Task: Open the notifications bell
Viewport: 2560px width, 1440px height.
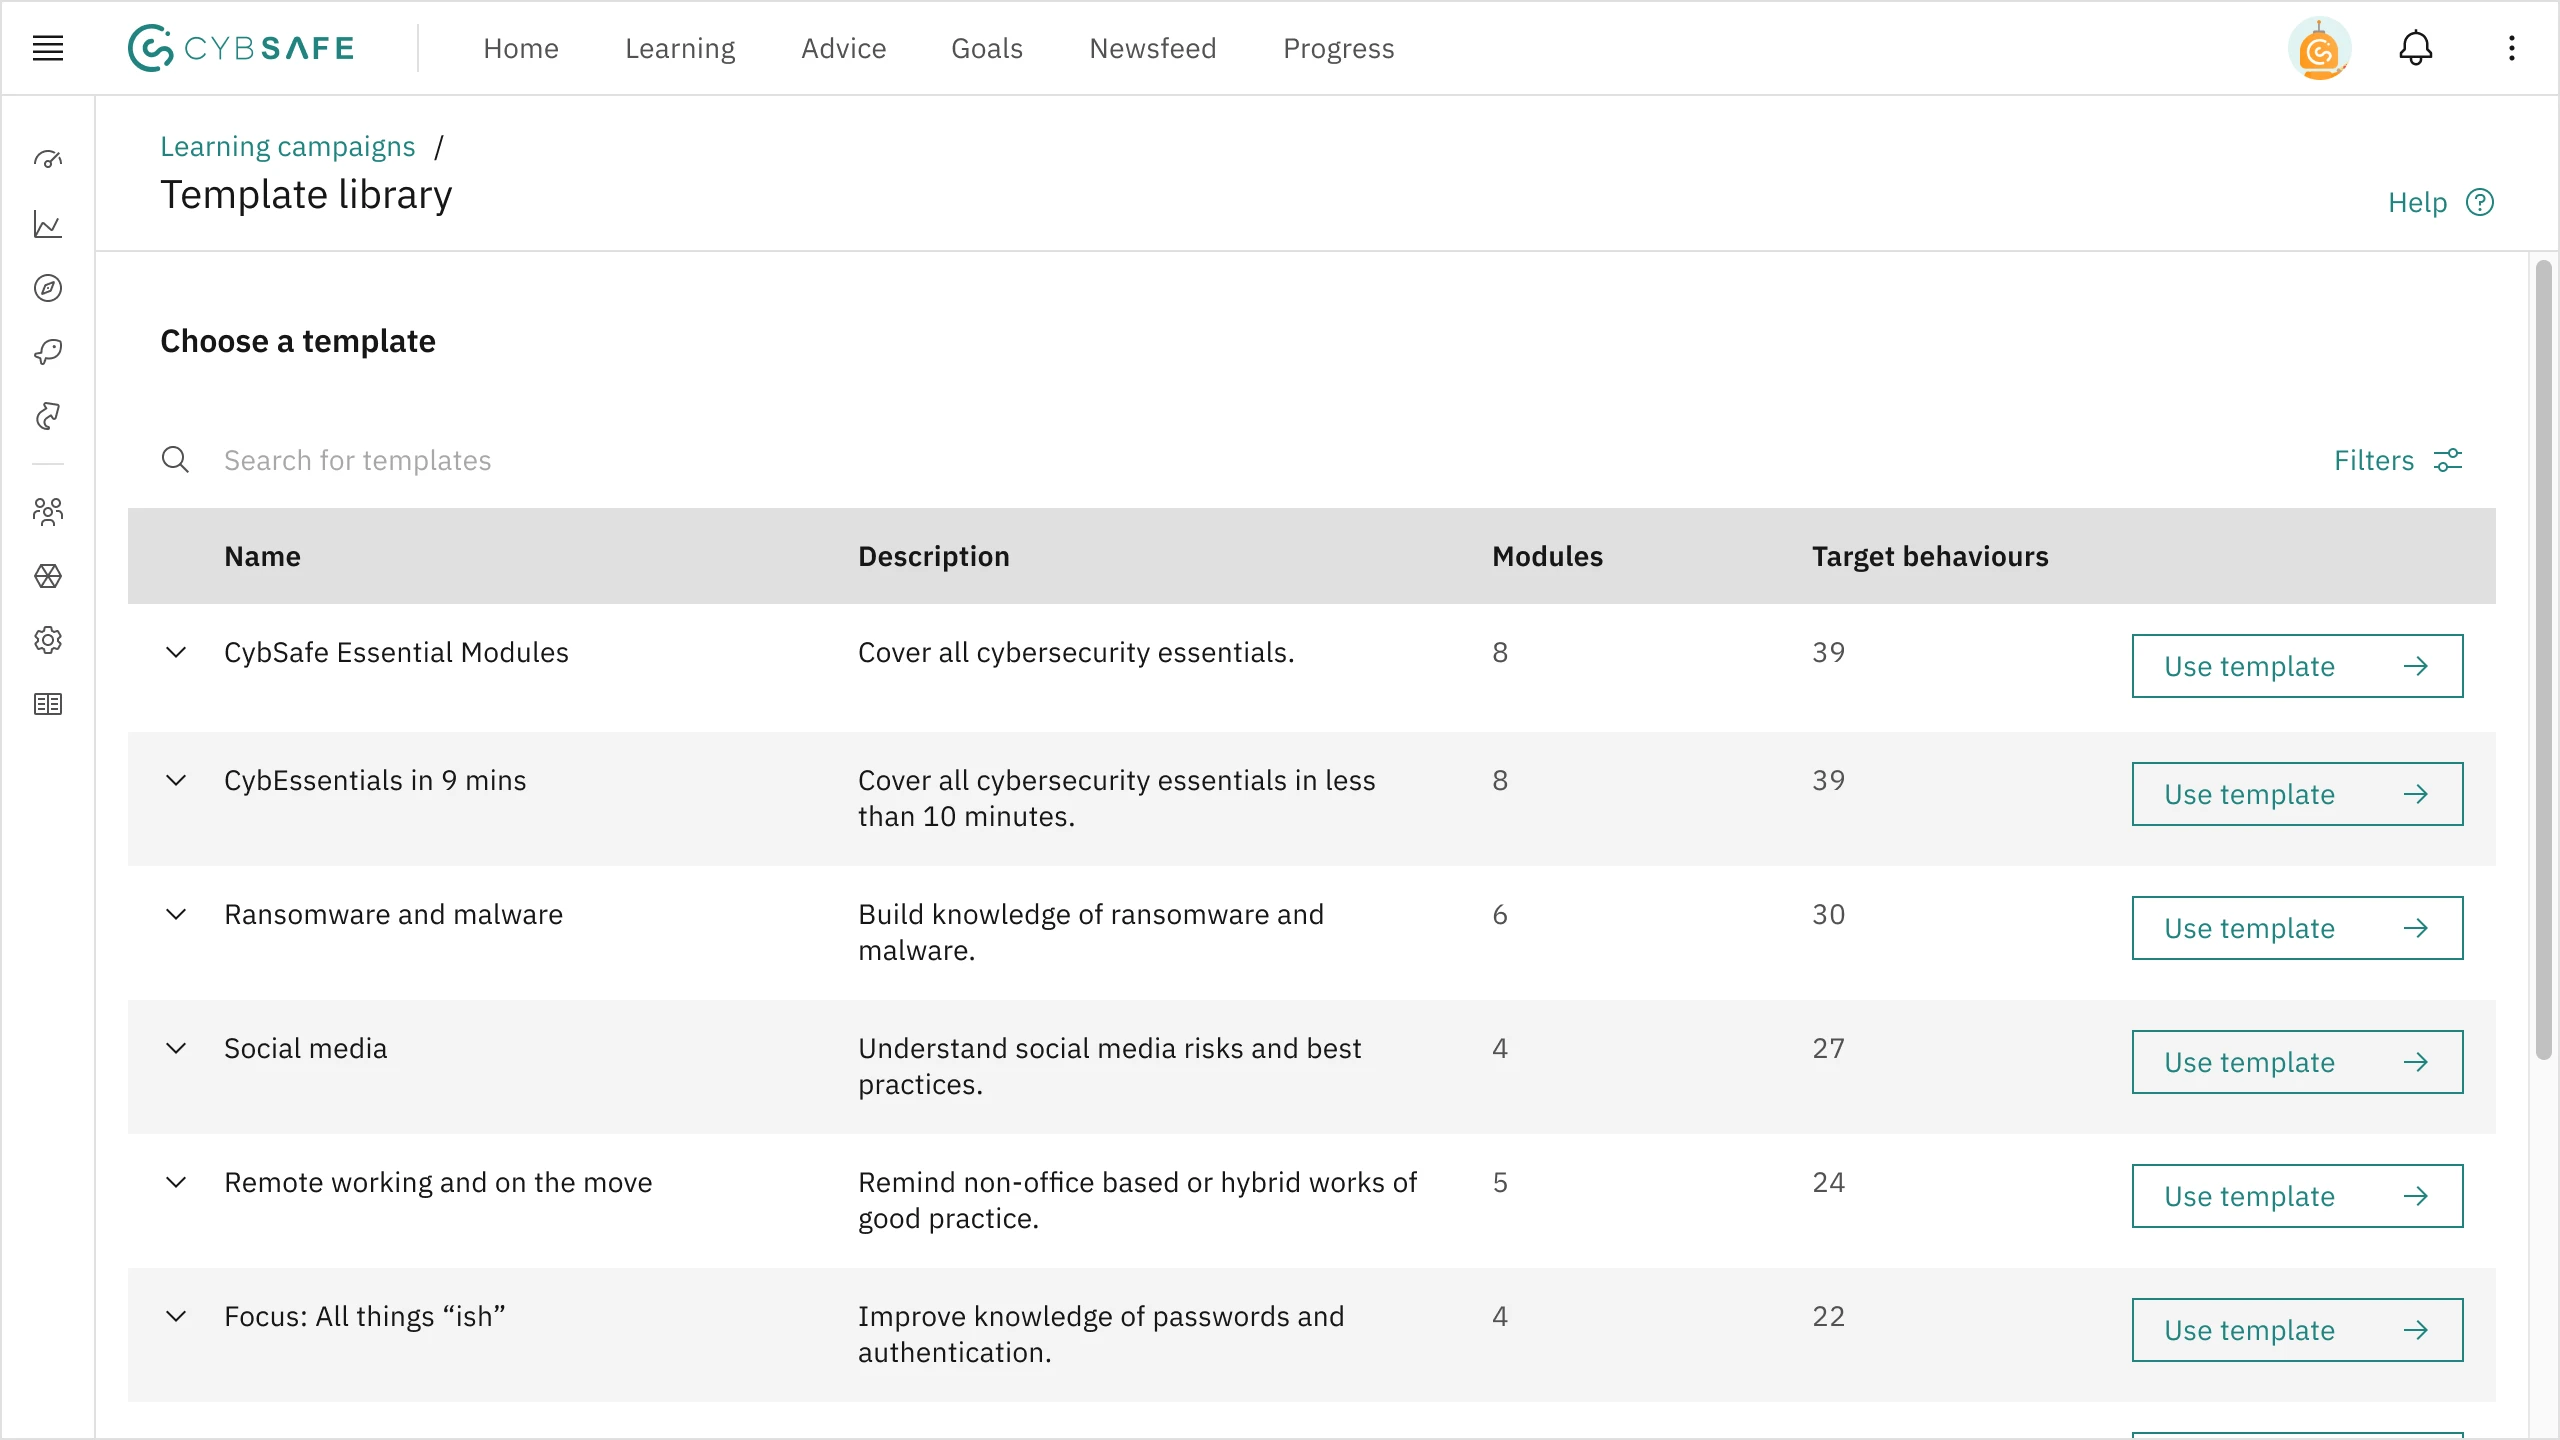Action: click(2416, 48)
